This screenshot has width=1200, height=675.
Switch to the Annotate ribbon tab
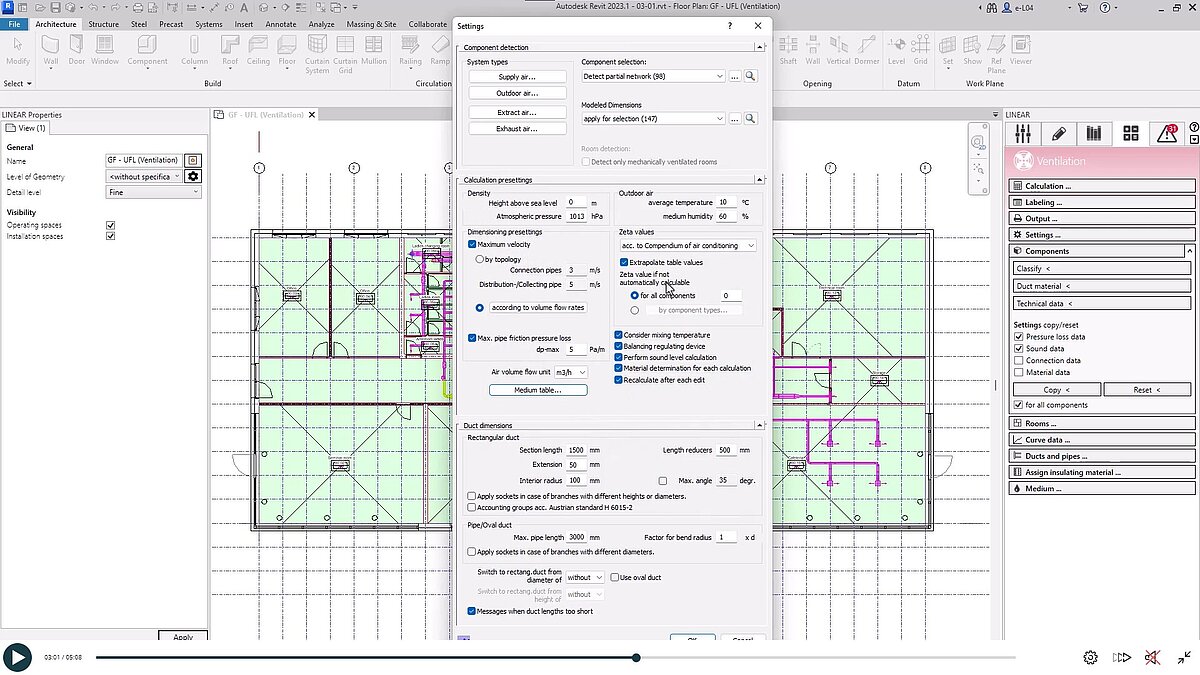click(281, 24)
